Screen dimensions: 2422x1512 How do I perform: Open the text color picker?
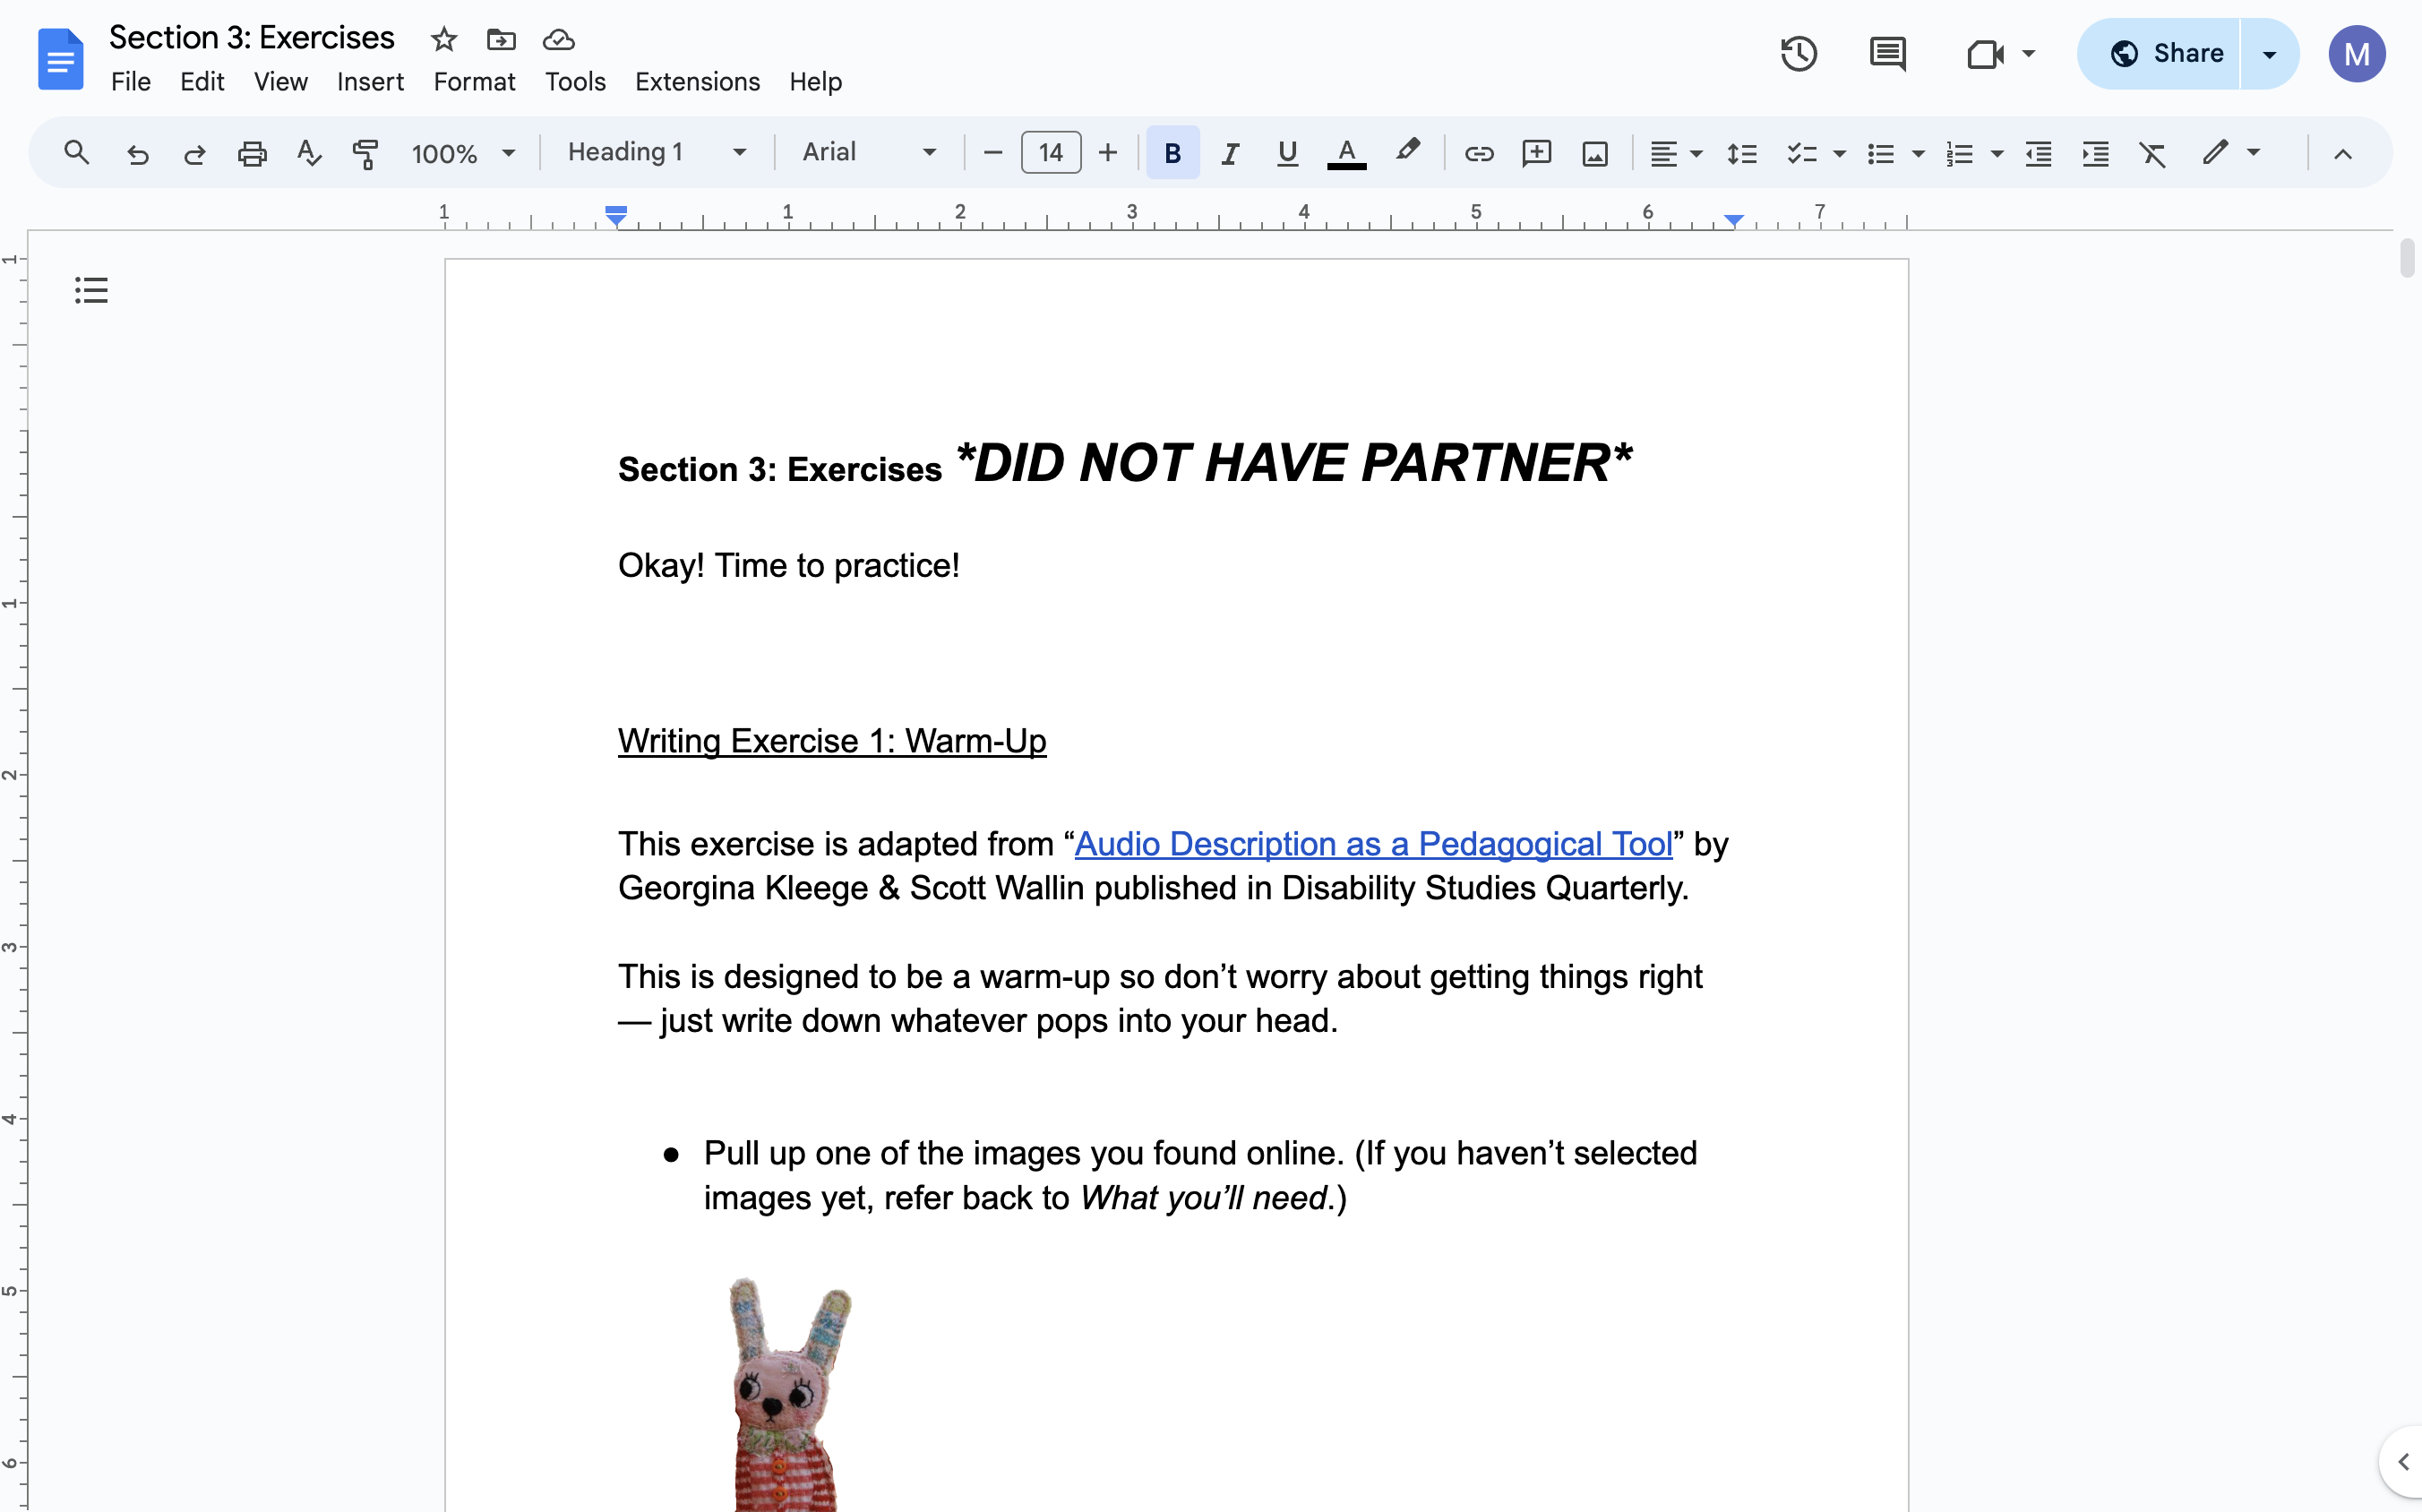[x=1346, y=153]
